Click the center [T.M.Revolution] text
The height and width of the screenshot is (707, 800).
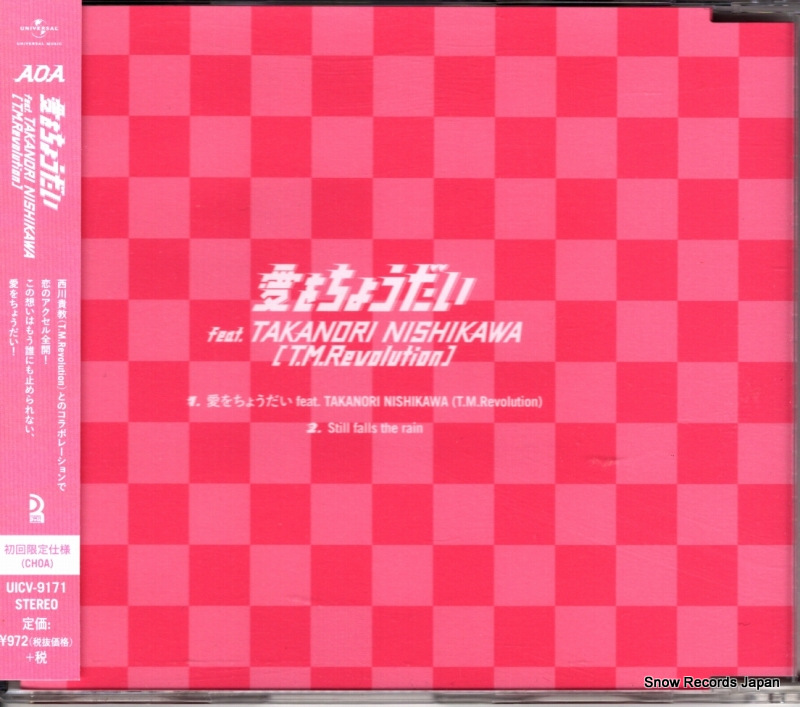(362, 356)
